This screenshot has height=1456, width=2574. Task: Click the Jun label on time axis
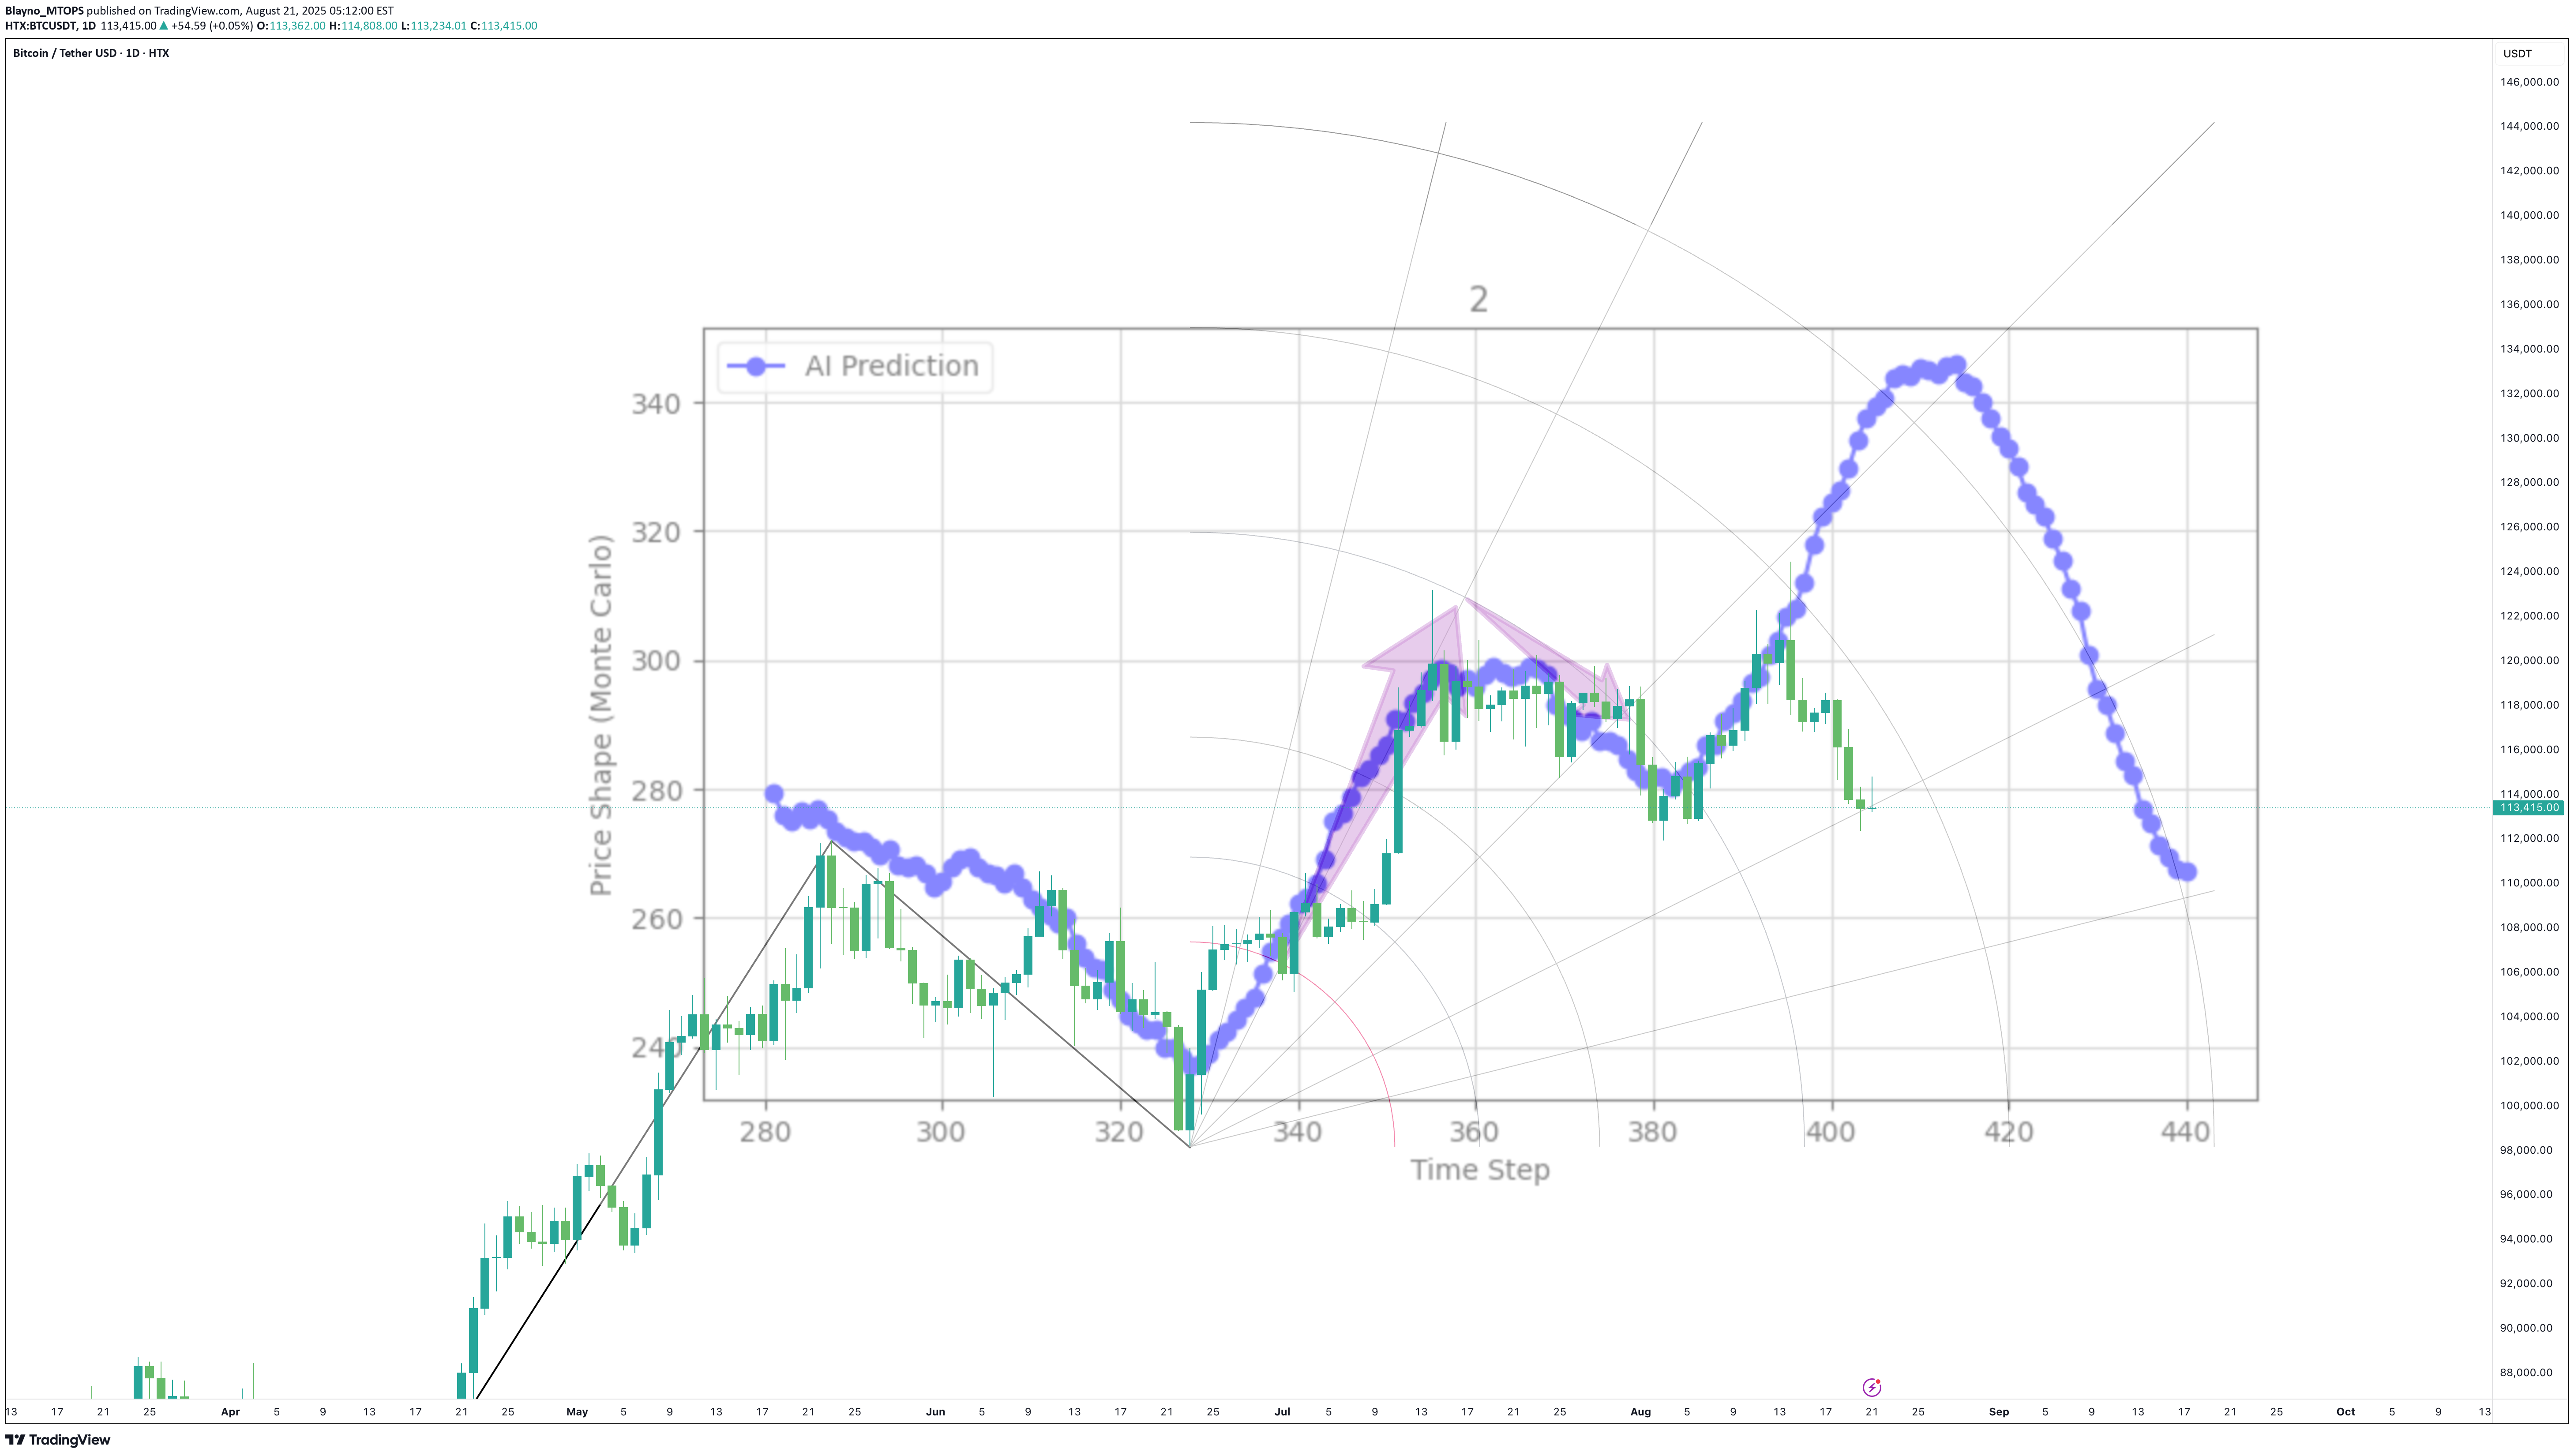pos(935,1412)
